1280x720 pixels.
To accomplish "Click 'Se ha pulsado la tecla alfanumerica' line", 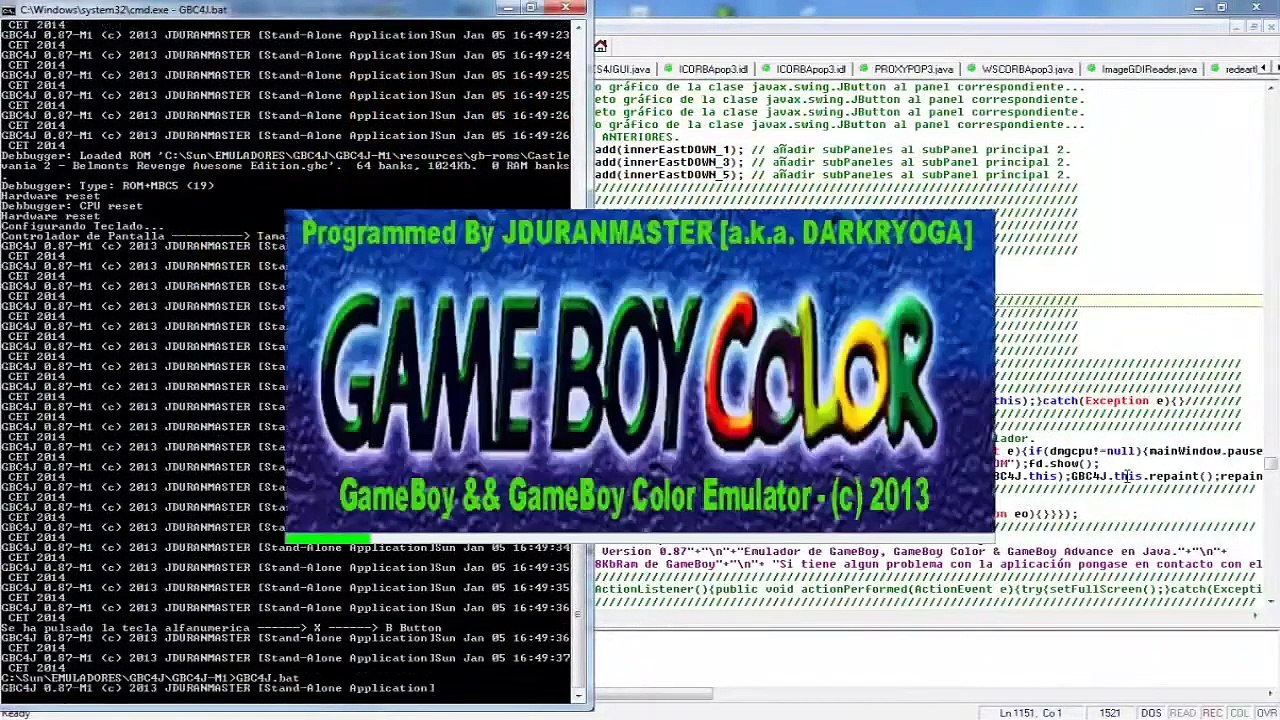I will click(221, 628).
